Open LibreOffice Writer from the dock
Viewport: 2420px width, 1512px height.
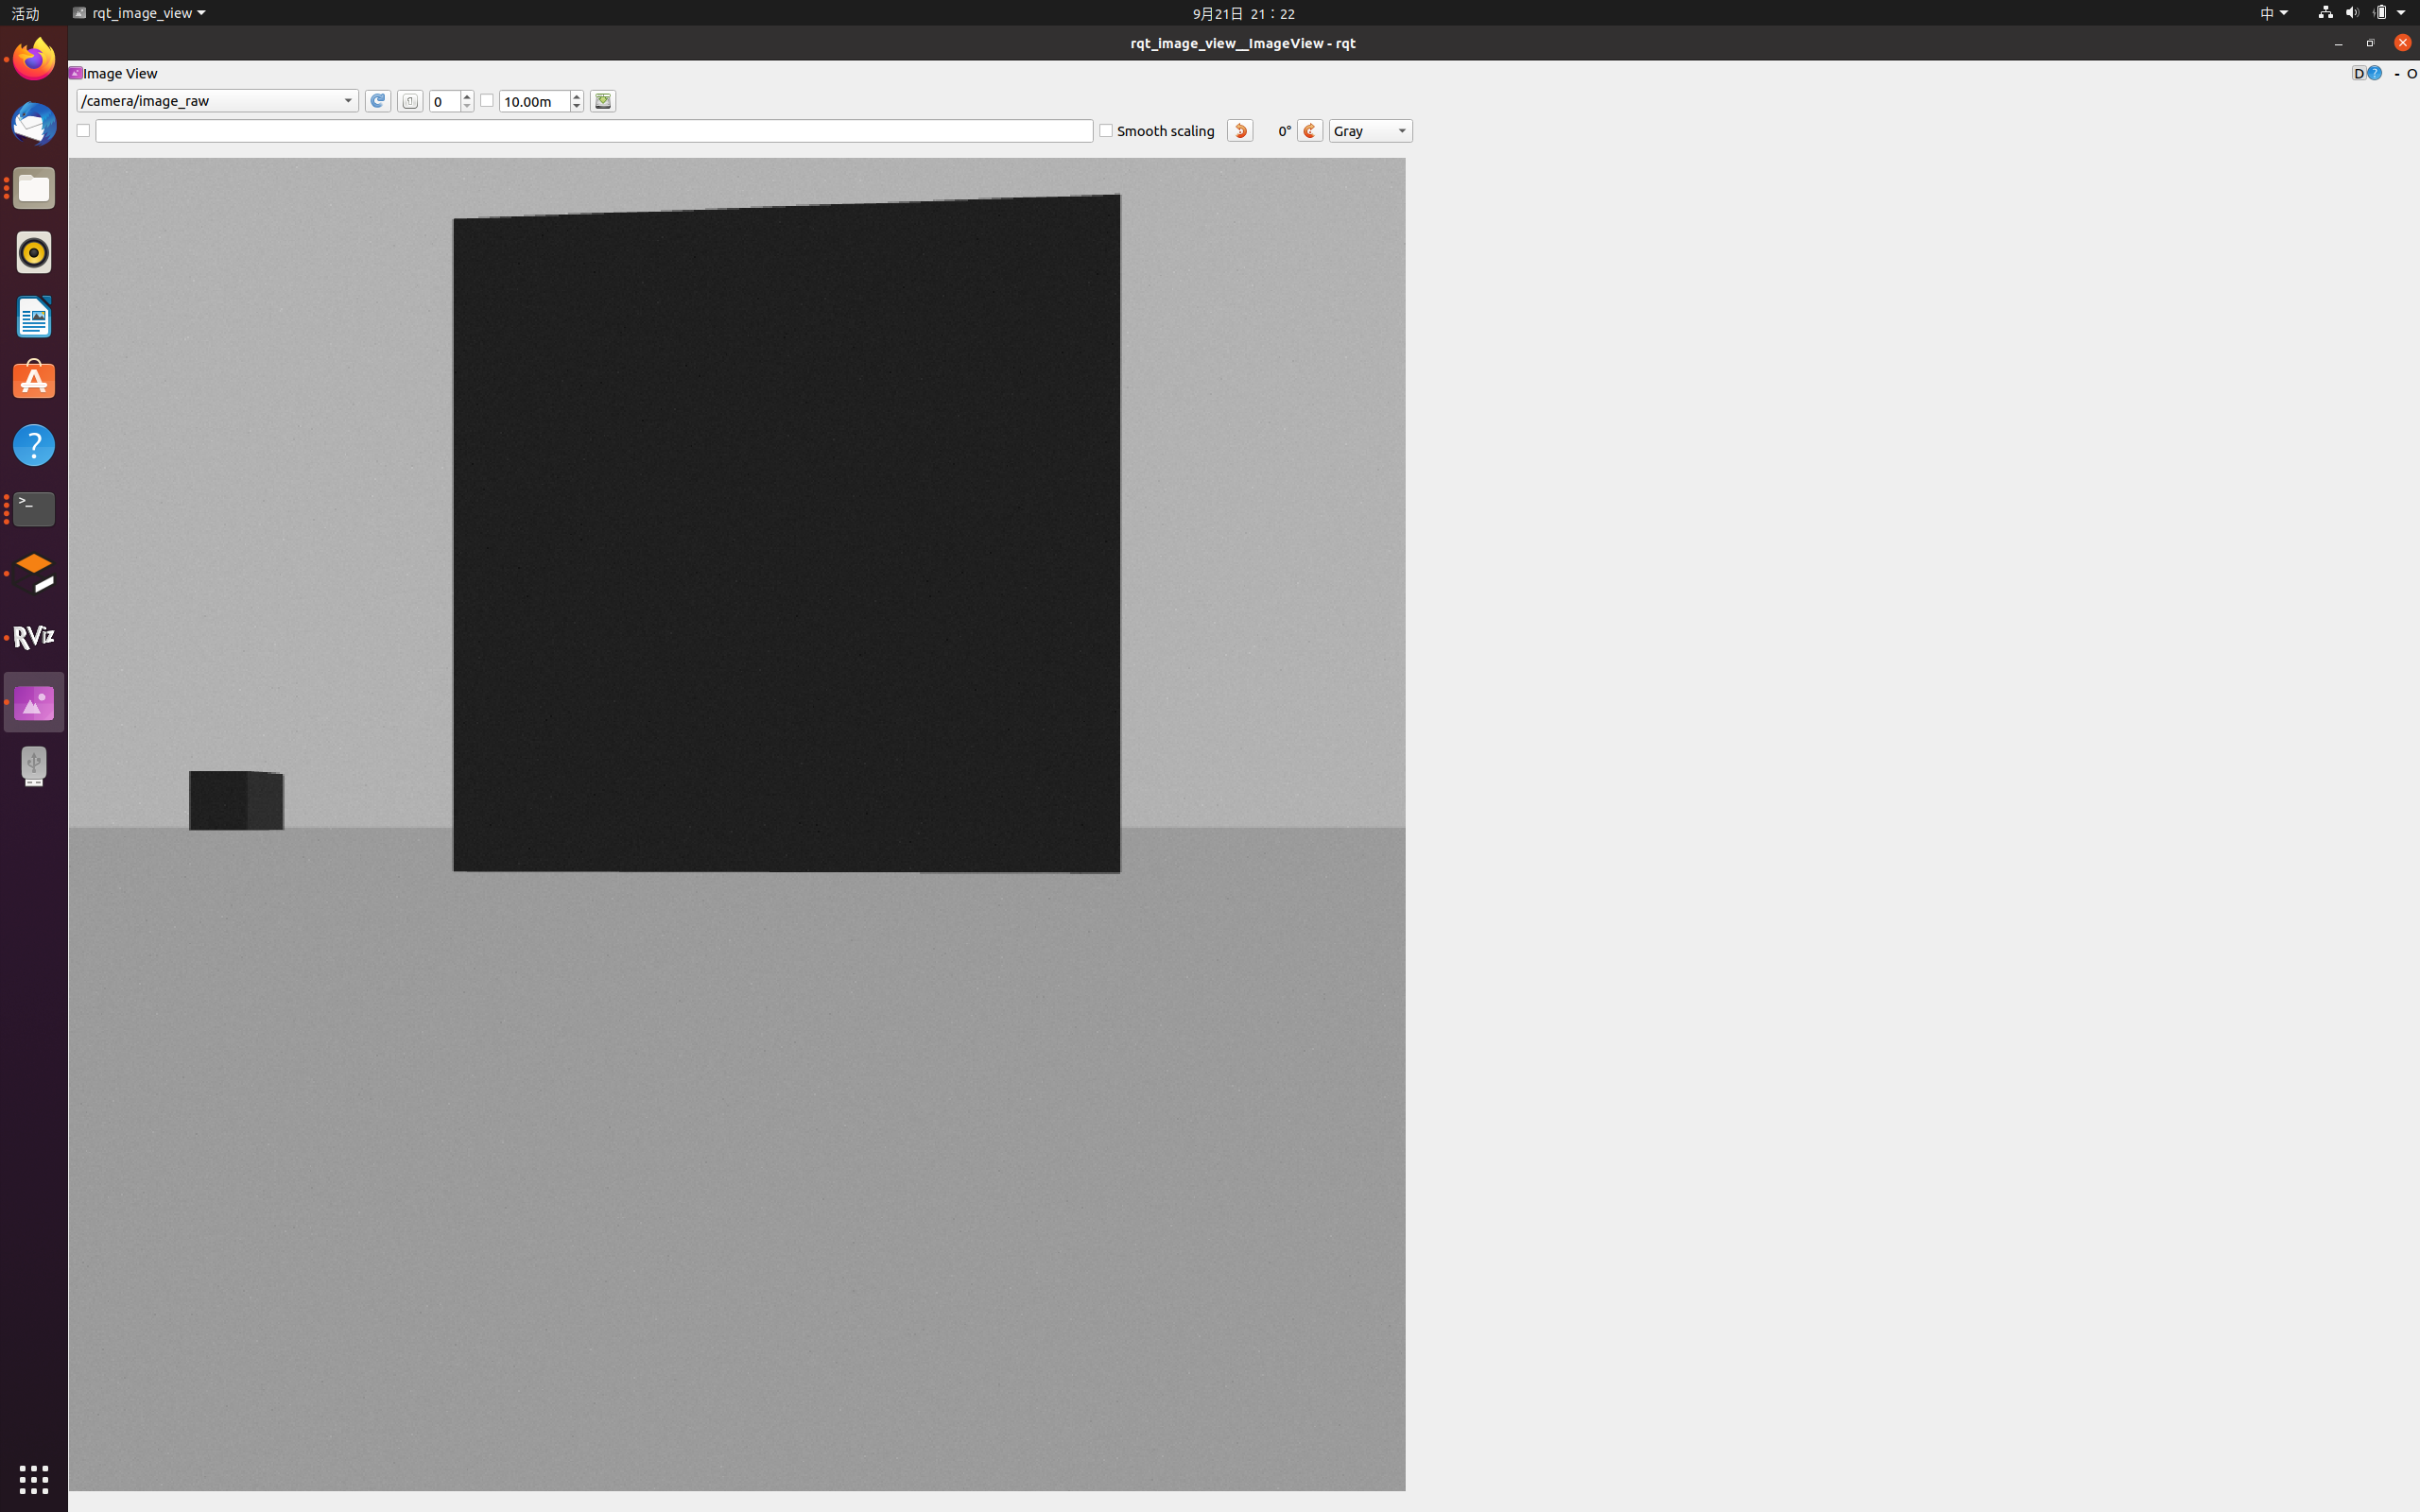[x=34, y=316]
